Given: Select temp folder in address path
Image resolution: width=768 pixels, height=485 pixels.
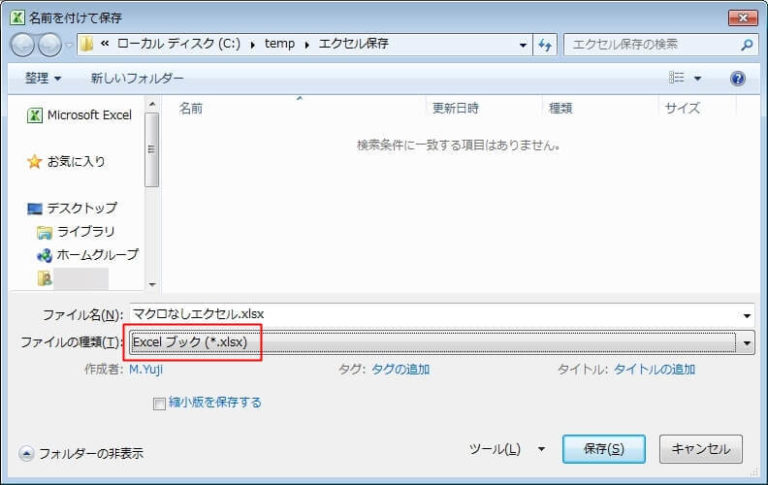Looking at the screenshot, I should 280,44.
